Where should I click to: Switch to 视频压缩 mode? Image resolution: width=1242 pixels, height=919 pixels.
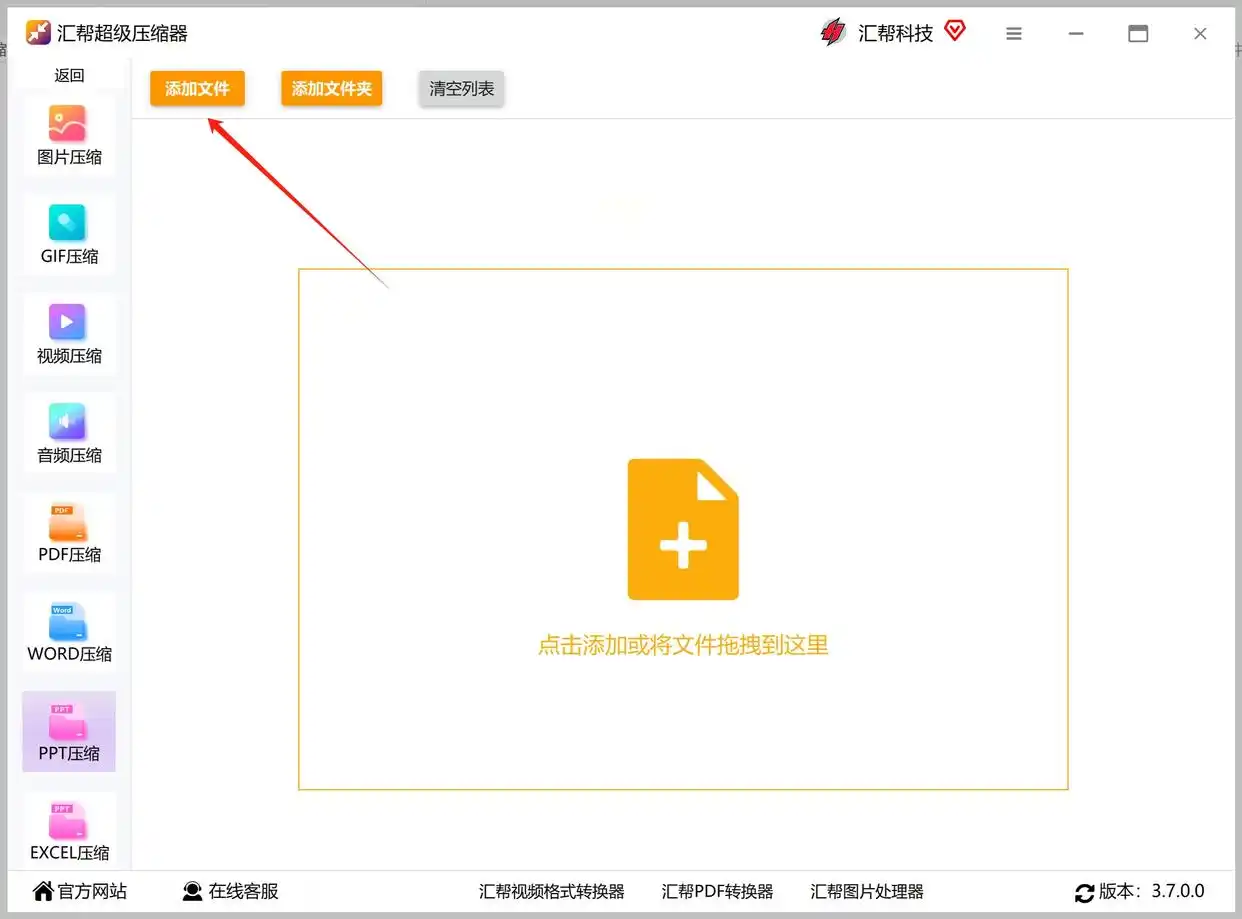point(68,334)
